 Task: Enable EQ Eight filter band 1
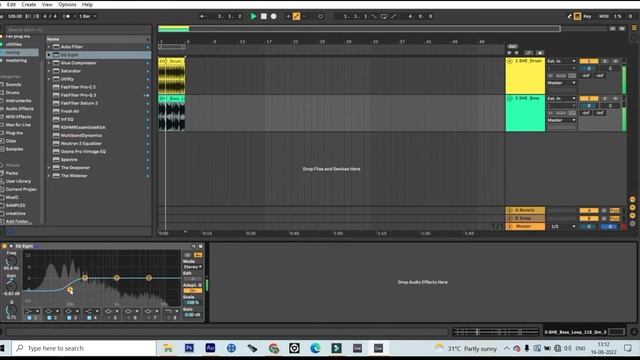click(29, 318)
